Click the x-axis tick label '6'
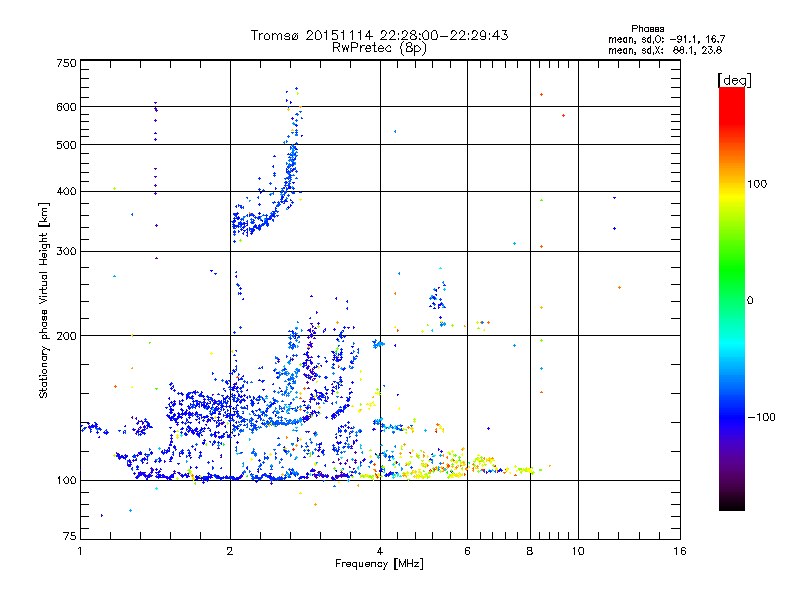The image size is (800, 600). click(x=467, y=551)
